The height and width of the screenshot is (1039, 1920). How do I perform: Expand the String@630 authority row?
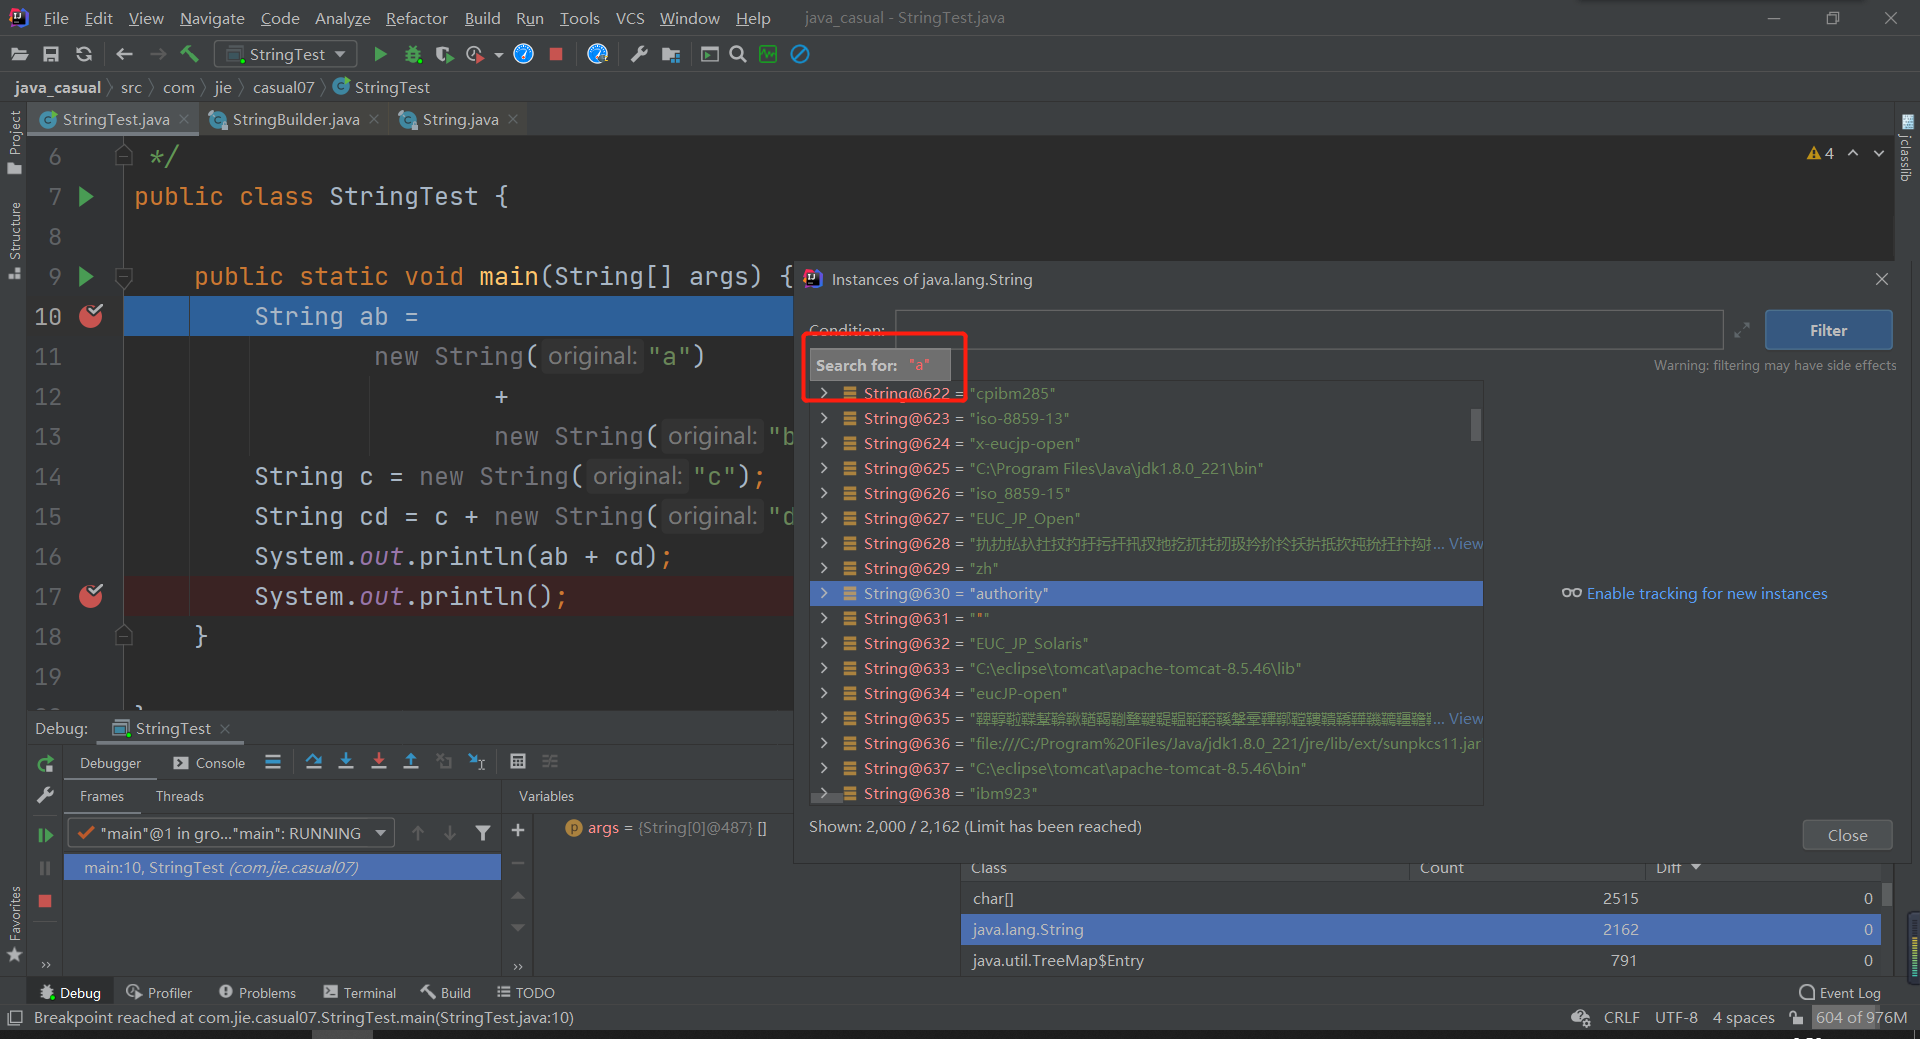coord(824,593)
